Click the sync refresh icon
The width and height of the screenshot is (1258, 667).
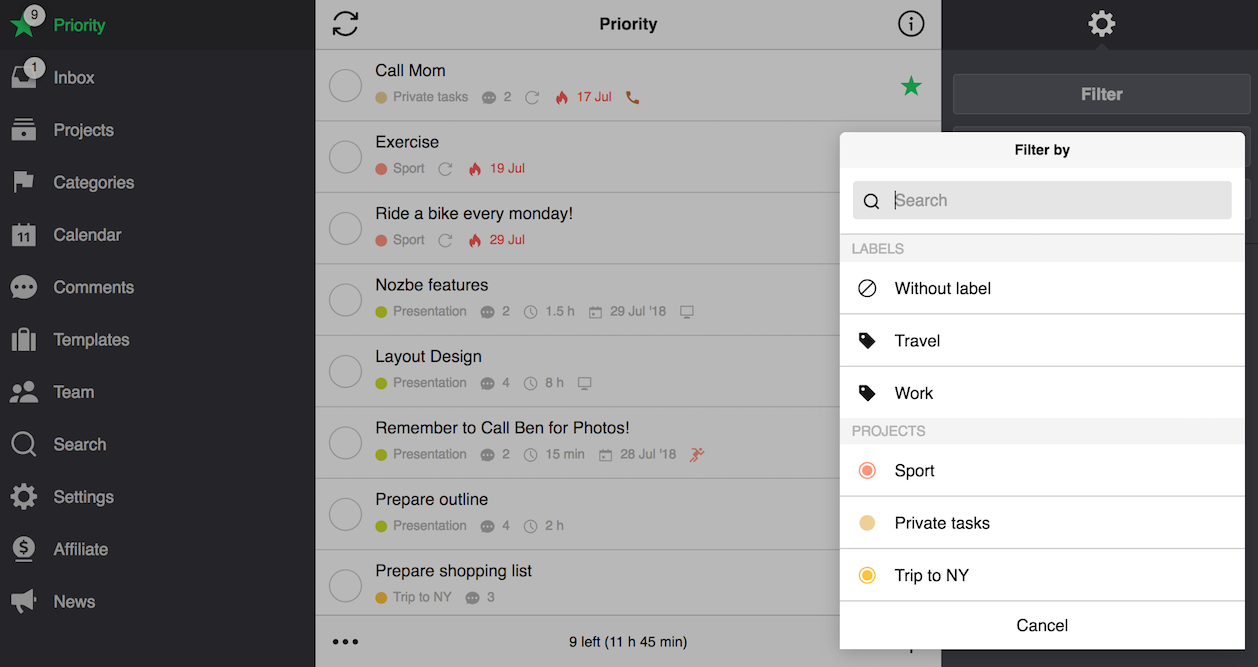pos(345,24)
